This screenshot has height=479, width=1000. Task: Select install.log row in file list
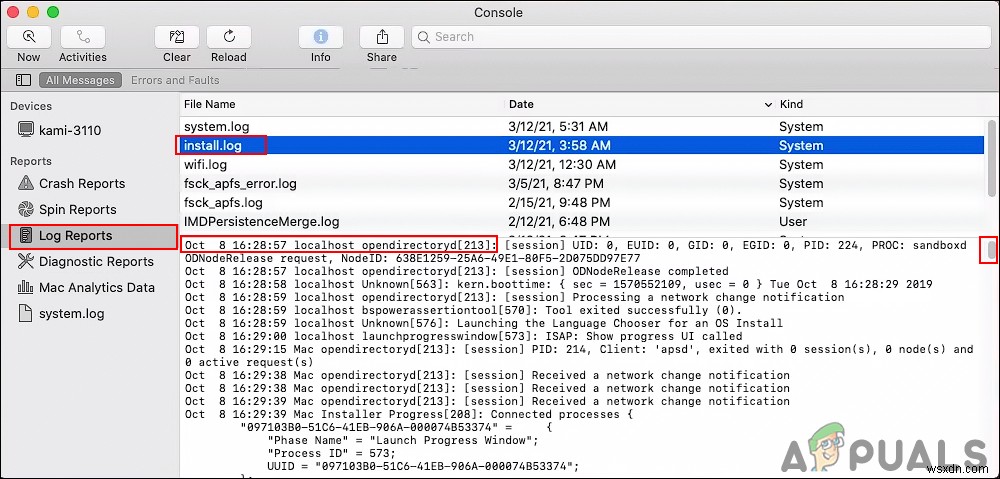[x=582, y=145]
